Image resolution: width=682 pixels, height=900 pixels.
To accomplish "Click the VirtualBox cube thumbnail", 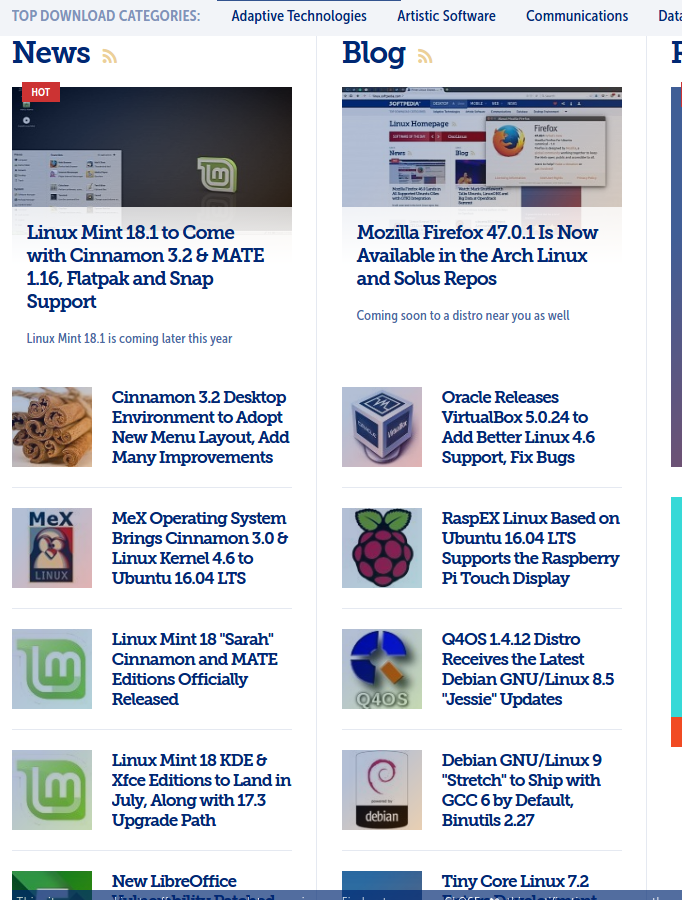I will (382, 427).
